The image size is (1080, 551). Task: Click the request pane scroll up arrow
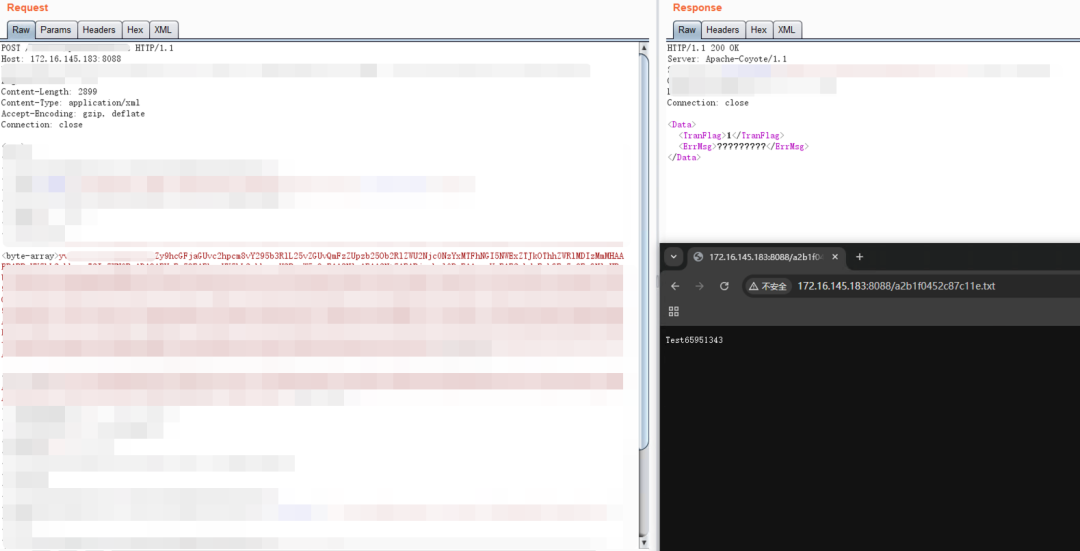[644, 48]
